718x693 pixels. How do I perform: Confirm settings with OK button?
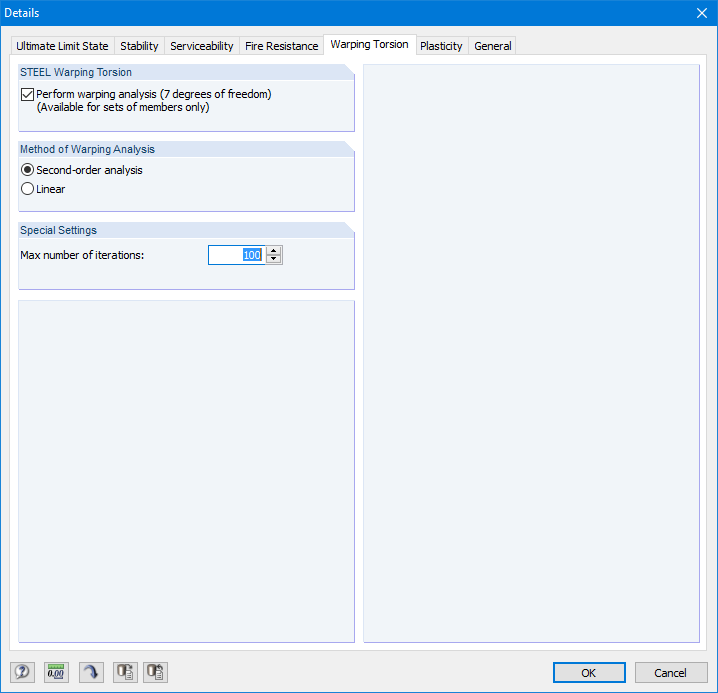[589, 672]
